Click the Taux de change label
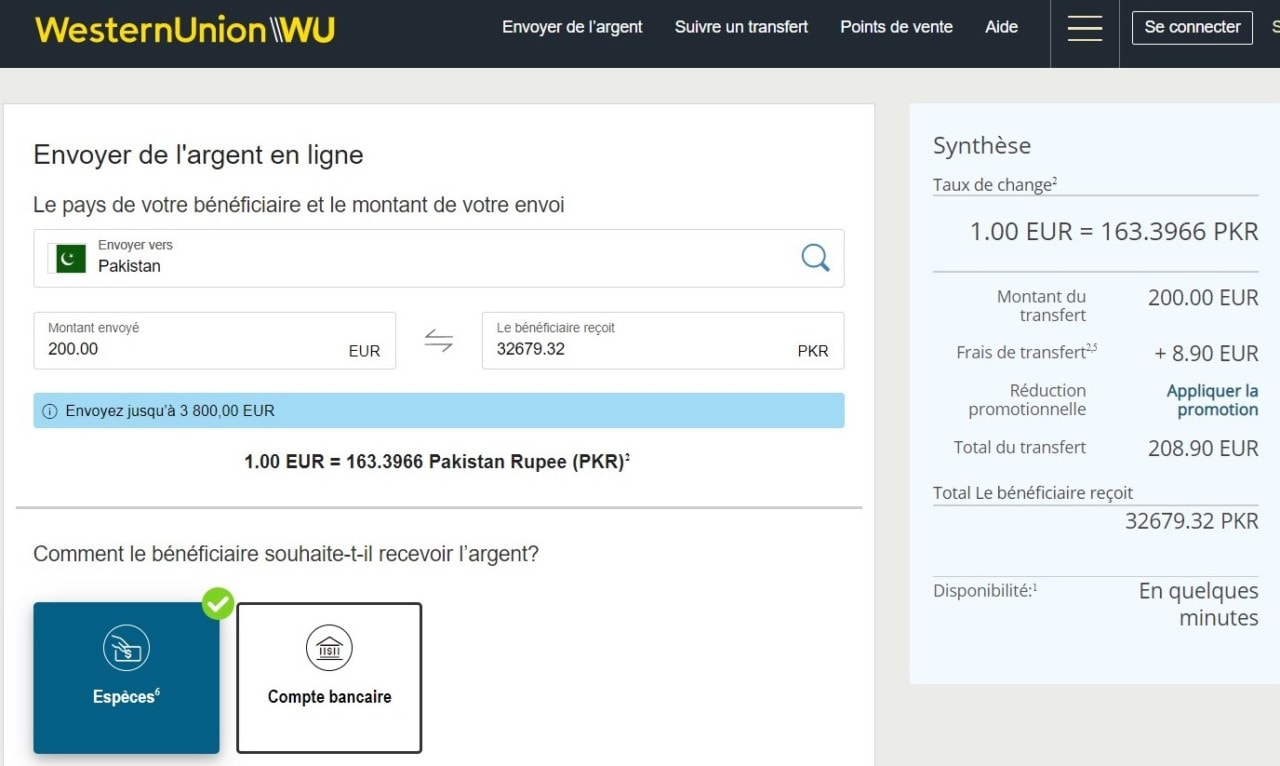The width and height of the screenshot is (1280, 766). click(995, 185)
